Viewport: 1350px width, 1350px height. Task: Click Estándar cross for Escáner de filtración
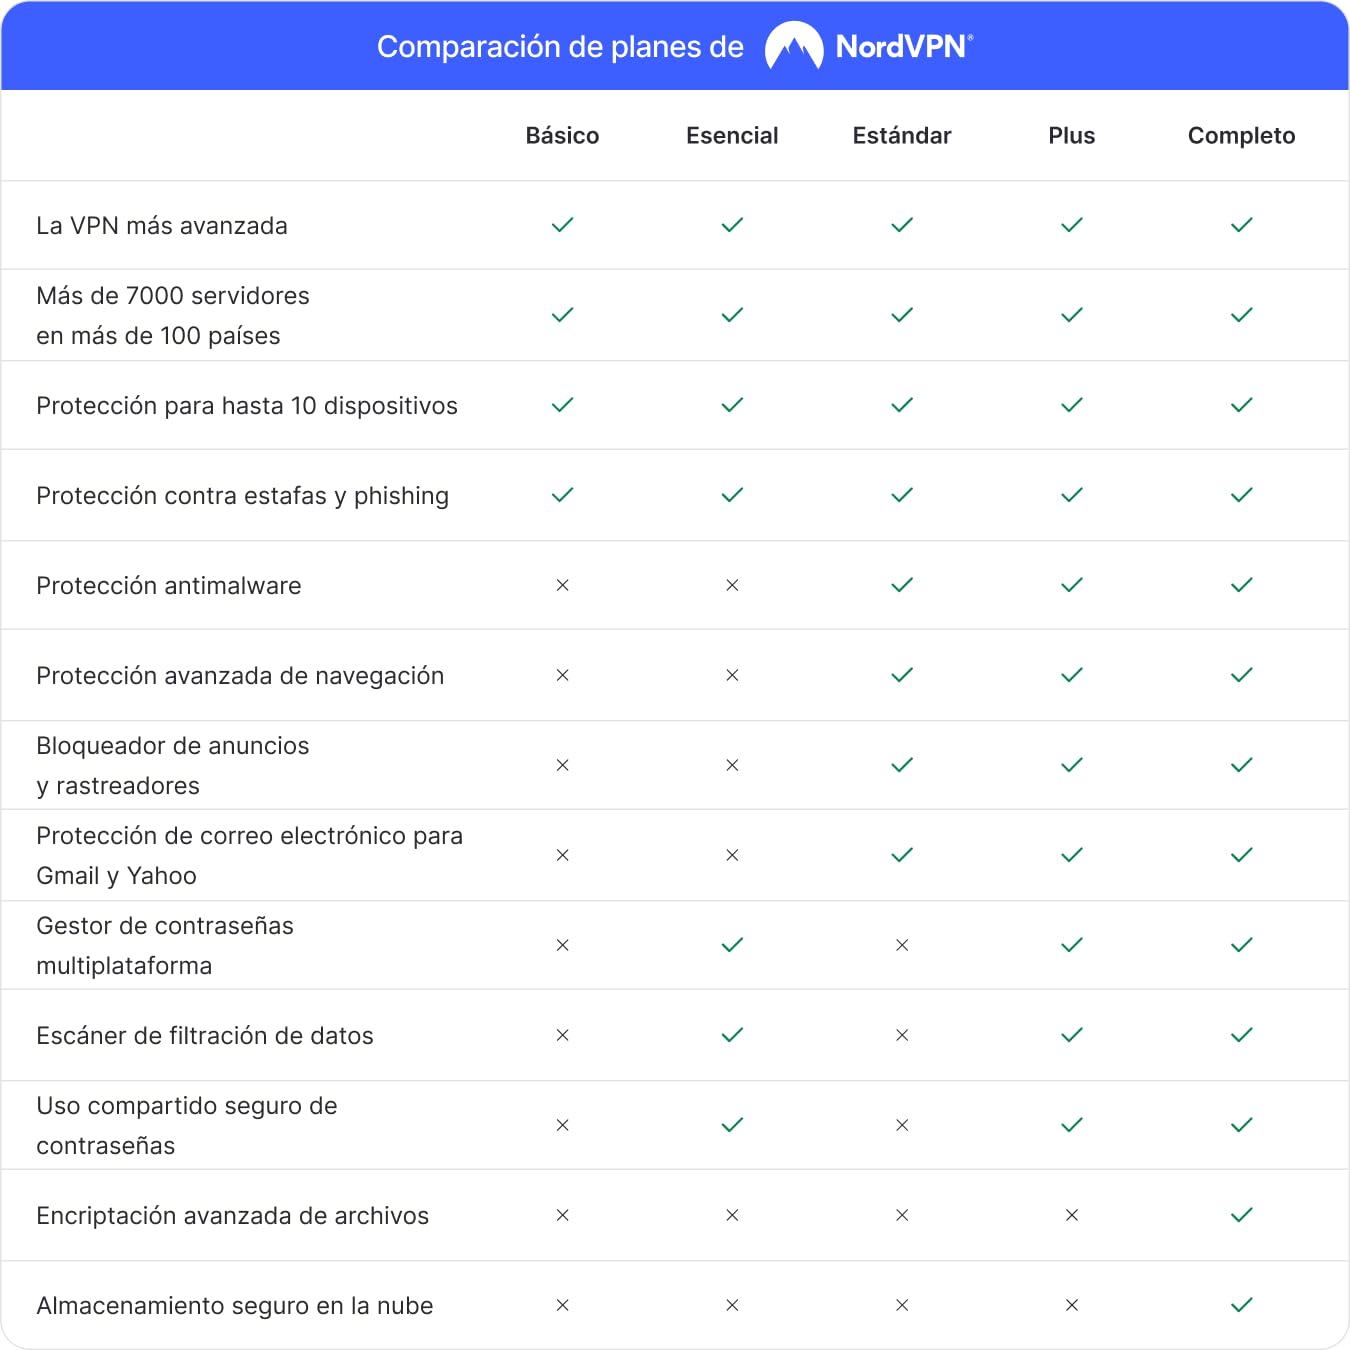[902, 1035]
